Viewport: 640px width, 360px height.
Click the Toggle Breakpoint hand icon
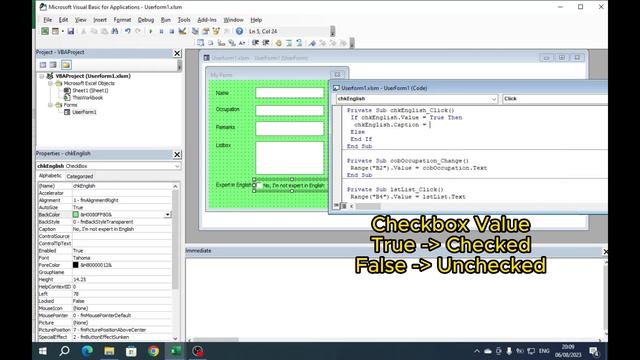click(278, 43)
